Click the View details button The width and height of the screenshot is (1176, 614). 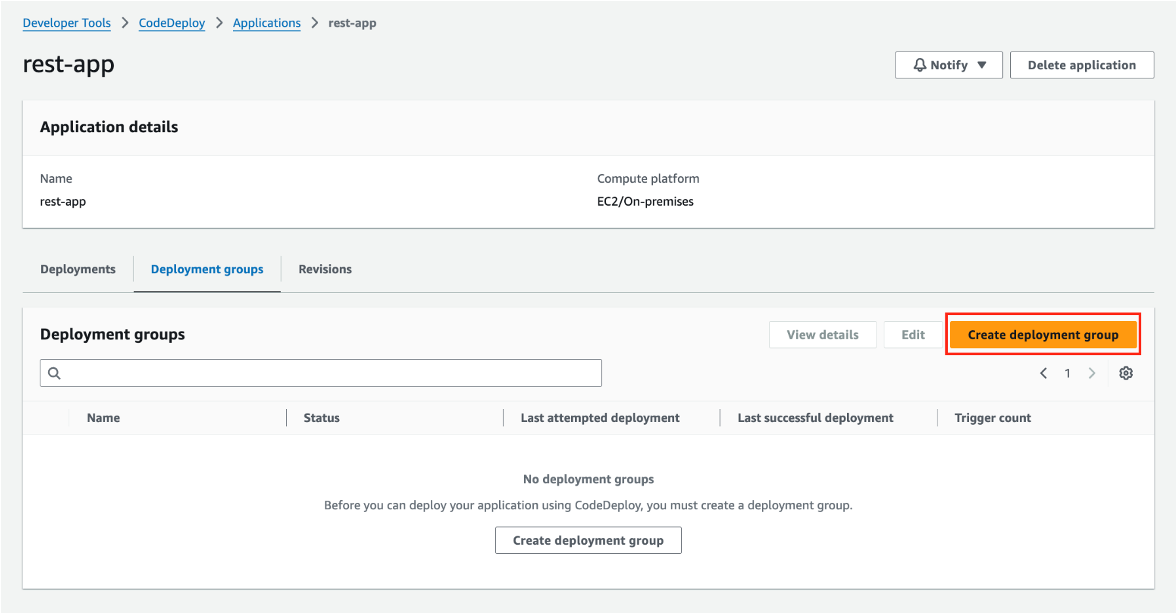(823, 335)
